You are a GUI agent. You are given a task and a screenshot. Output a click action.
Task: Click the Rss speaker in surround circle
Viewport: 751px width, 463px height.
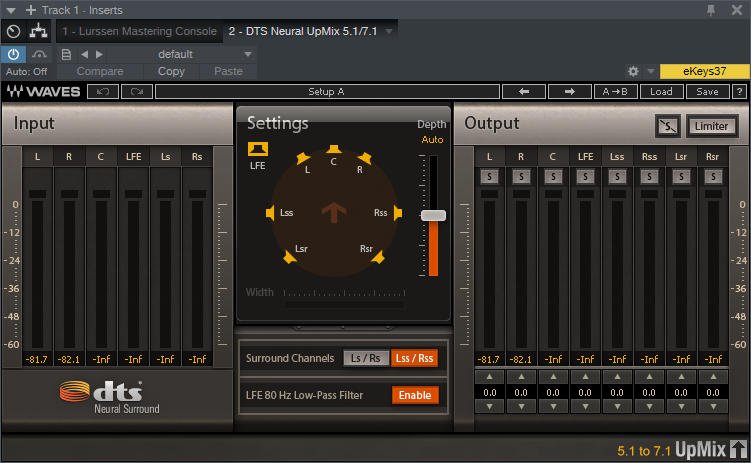pyautogui.click(x=398, y=213)
